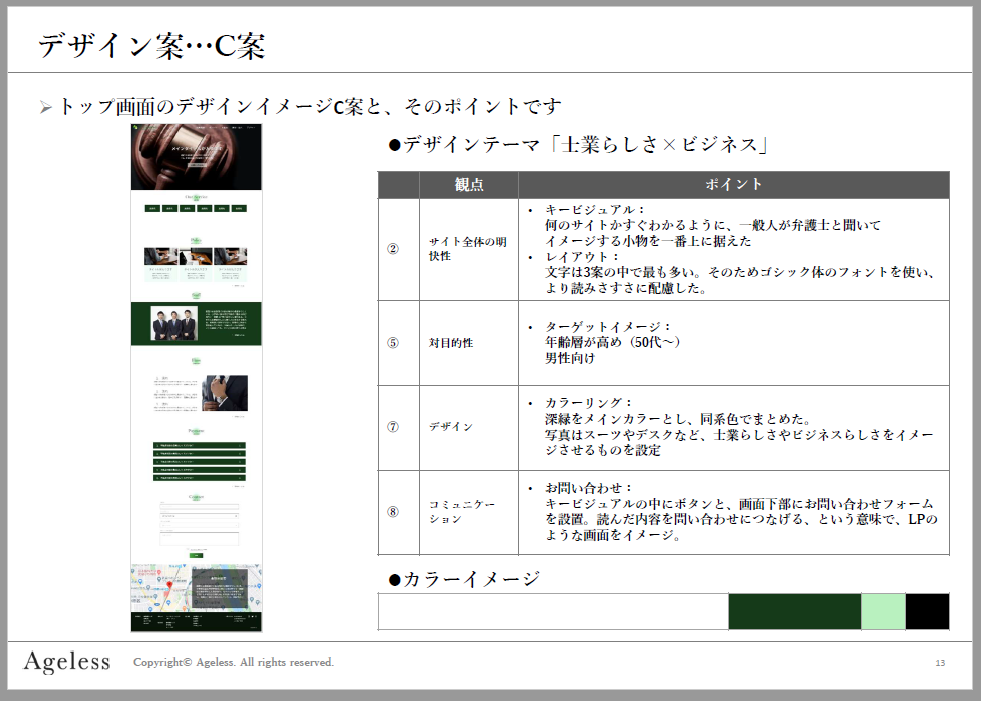
Task: Click the gavel hero image in mockup
Action: point(196,158)
